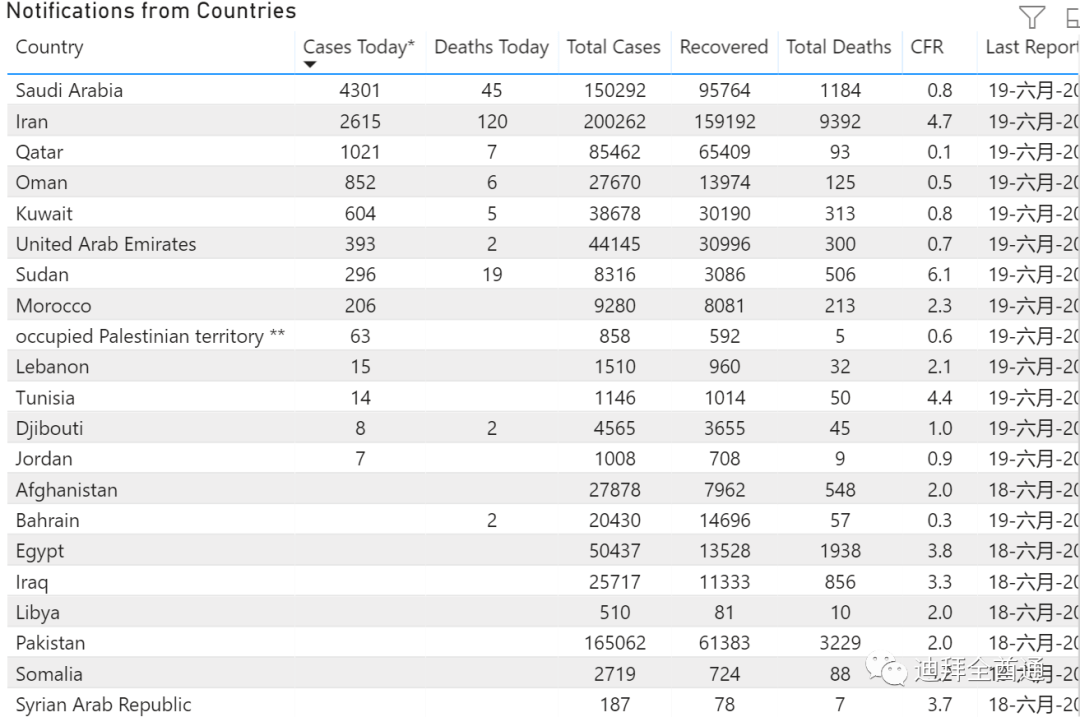Select the CFR column header
Viewport: 1080px width, 717px height.
click(926, 47)
